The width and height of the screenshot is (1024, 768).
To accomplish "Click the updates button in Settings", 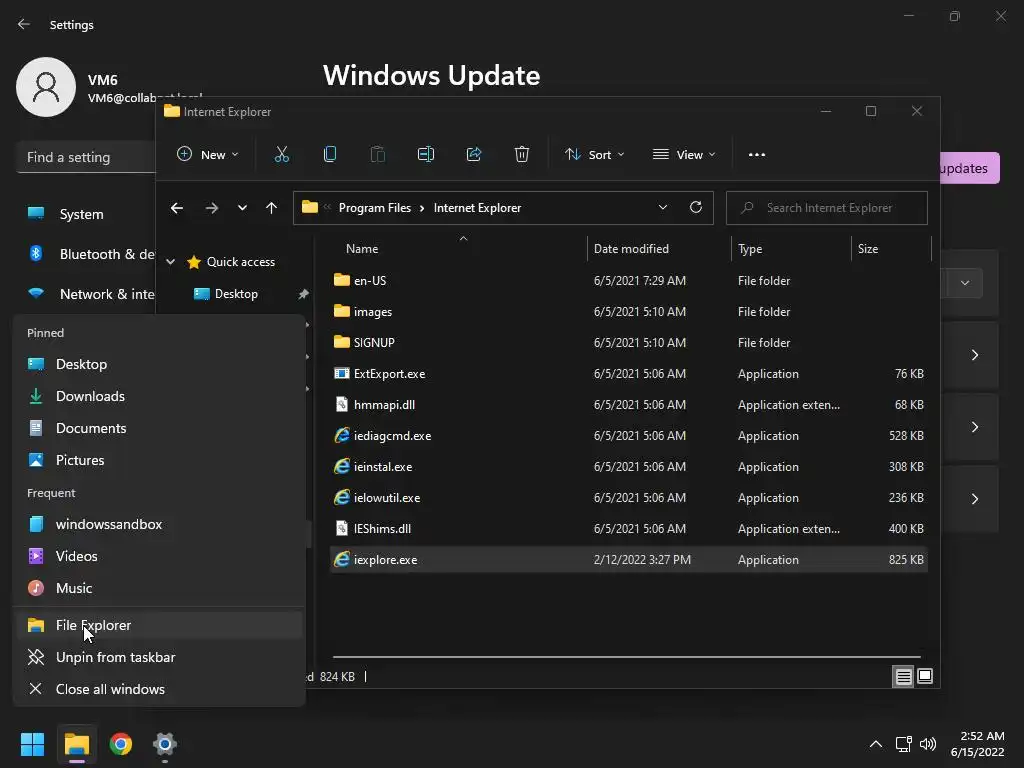I will [x=969, y=168].
